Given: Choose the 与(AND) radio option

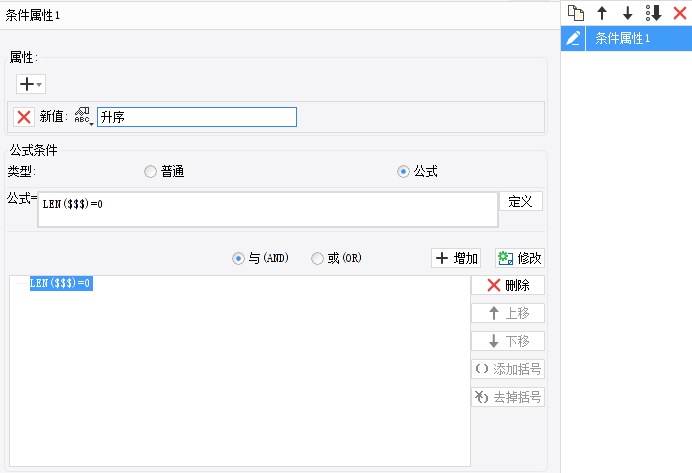Looking at the screenshot, I should click(x=238, y=258).
